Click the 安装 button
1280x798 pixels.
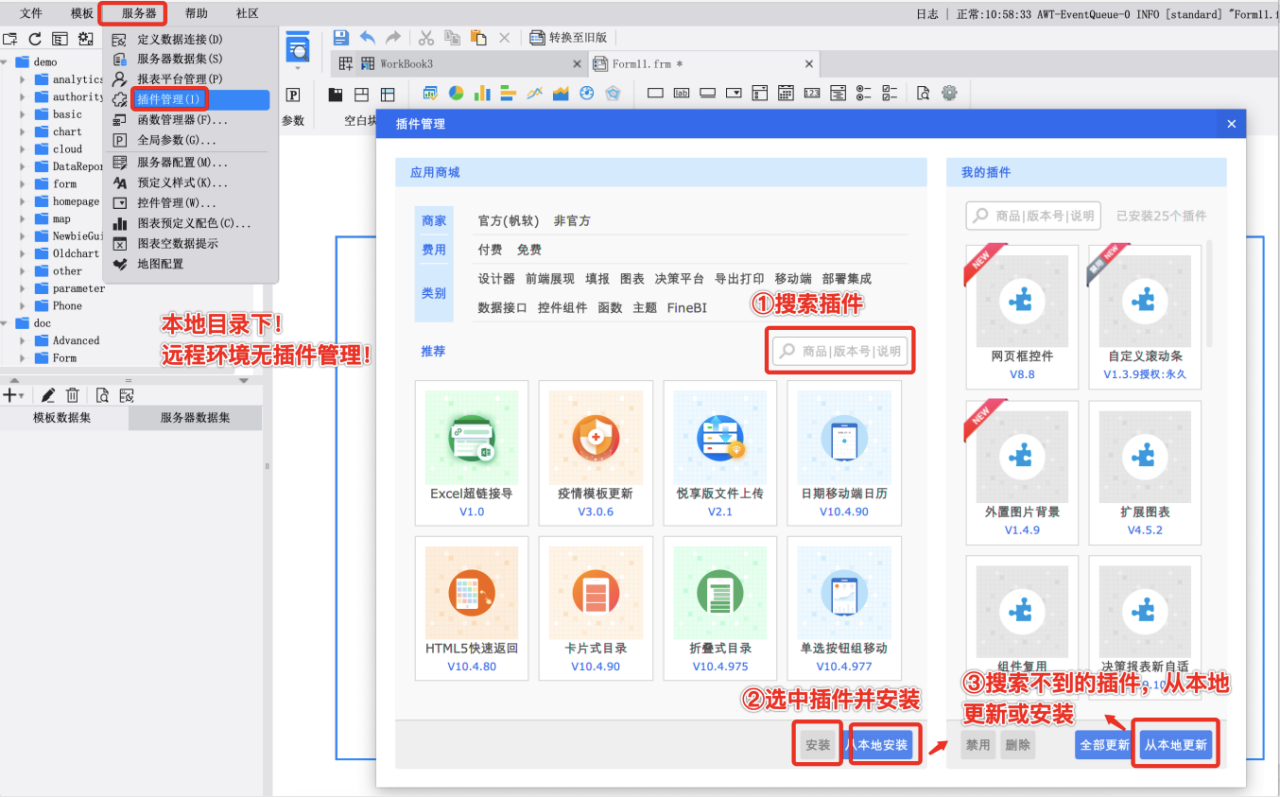click(818, 745)
